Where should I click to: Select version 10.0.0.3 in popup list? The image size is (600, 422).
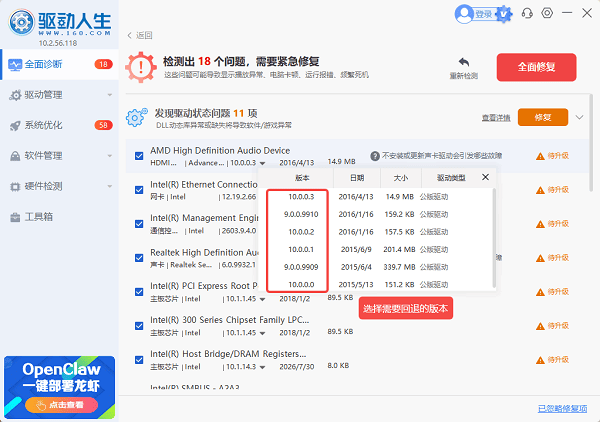coord(301,197)
